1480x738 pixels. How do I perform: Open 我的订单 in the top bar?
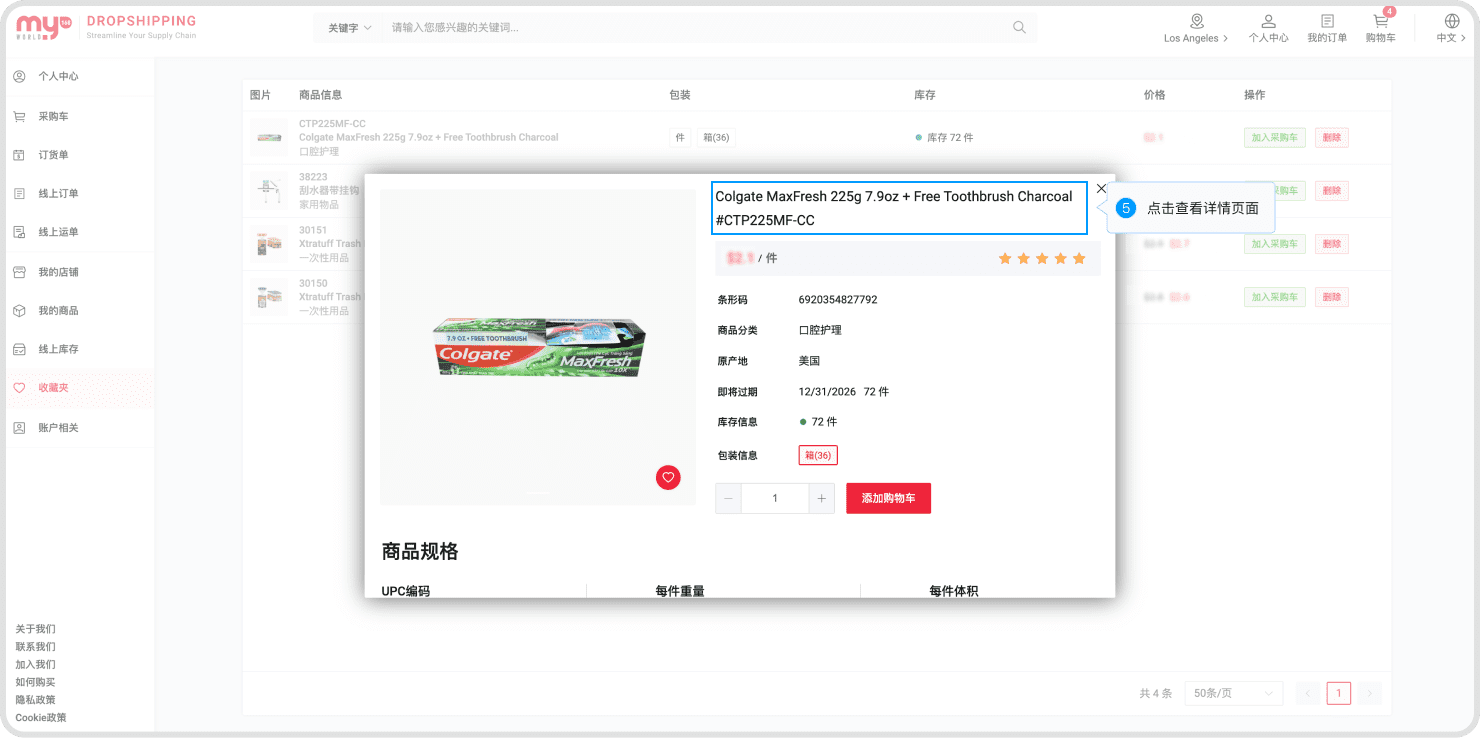coord(1327,28)
